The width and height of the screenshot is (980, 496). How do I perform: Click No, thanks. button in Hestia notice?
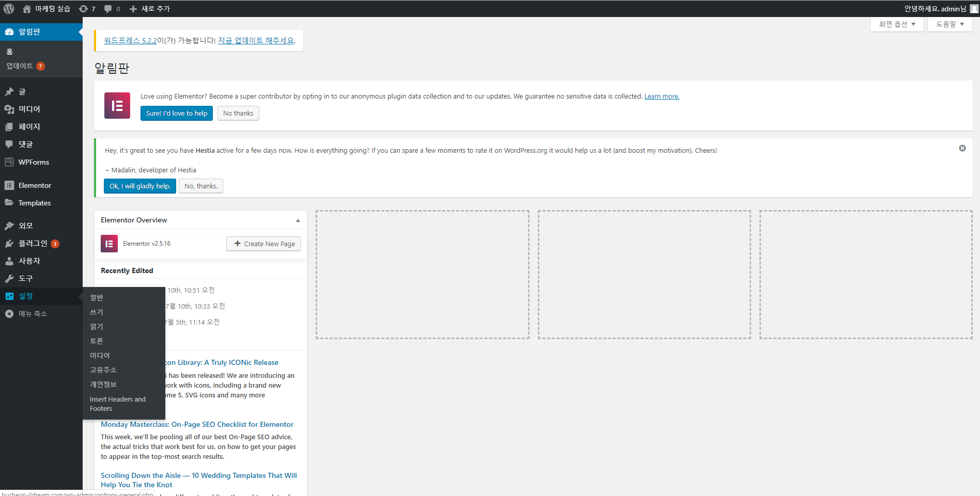coord(201,186)
